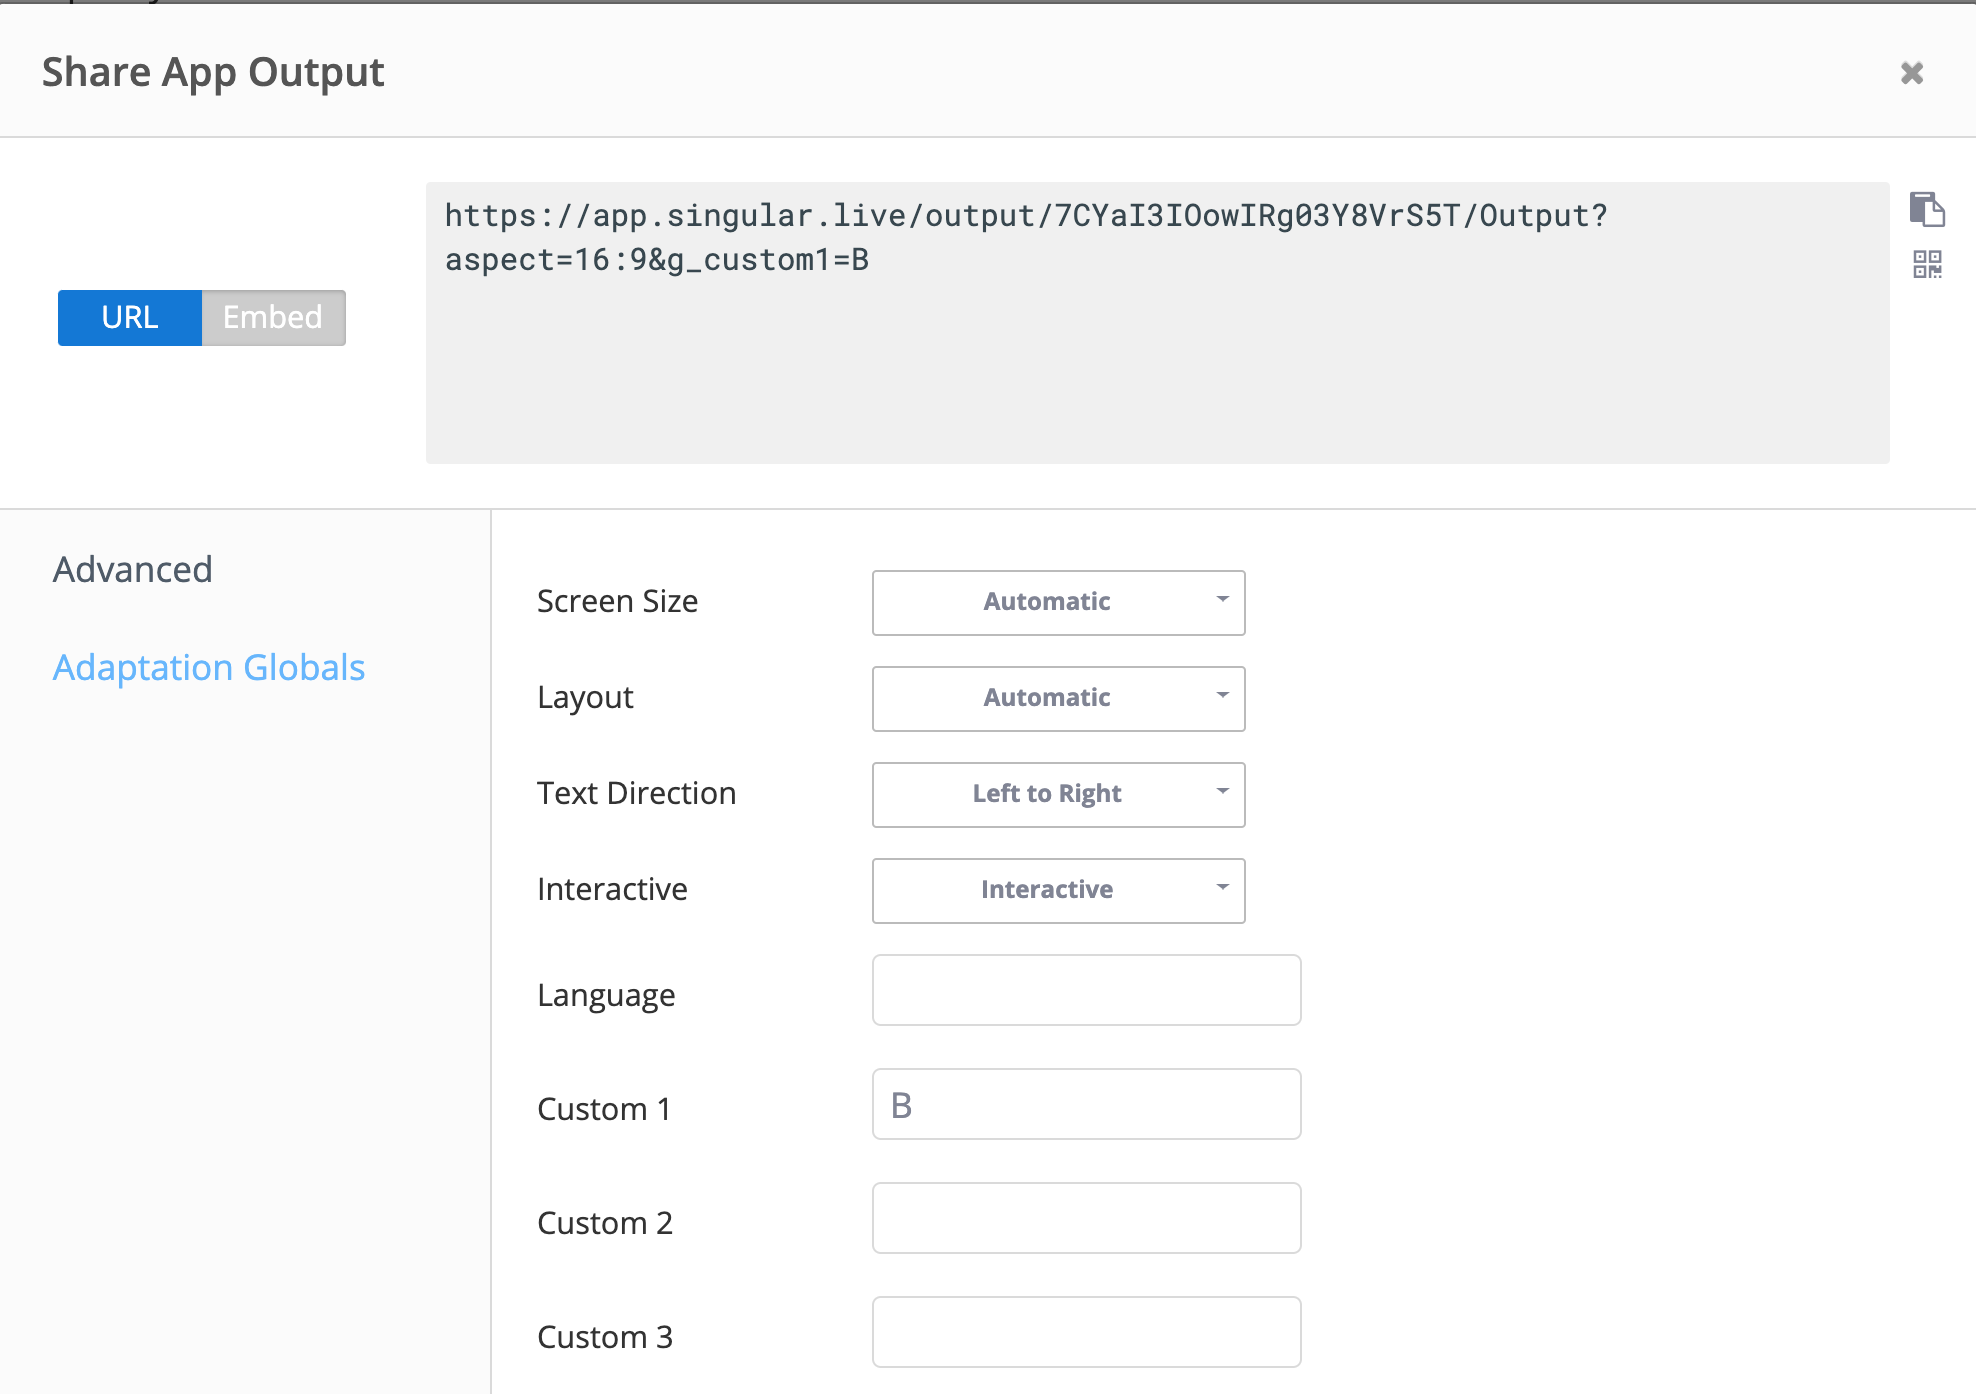Click the Language input field
1976x1394 pixels.
1086,990
